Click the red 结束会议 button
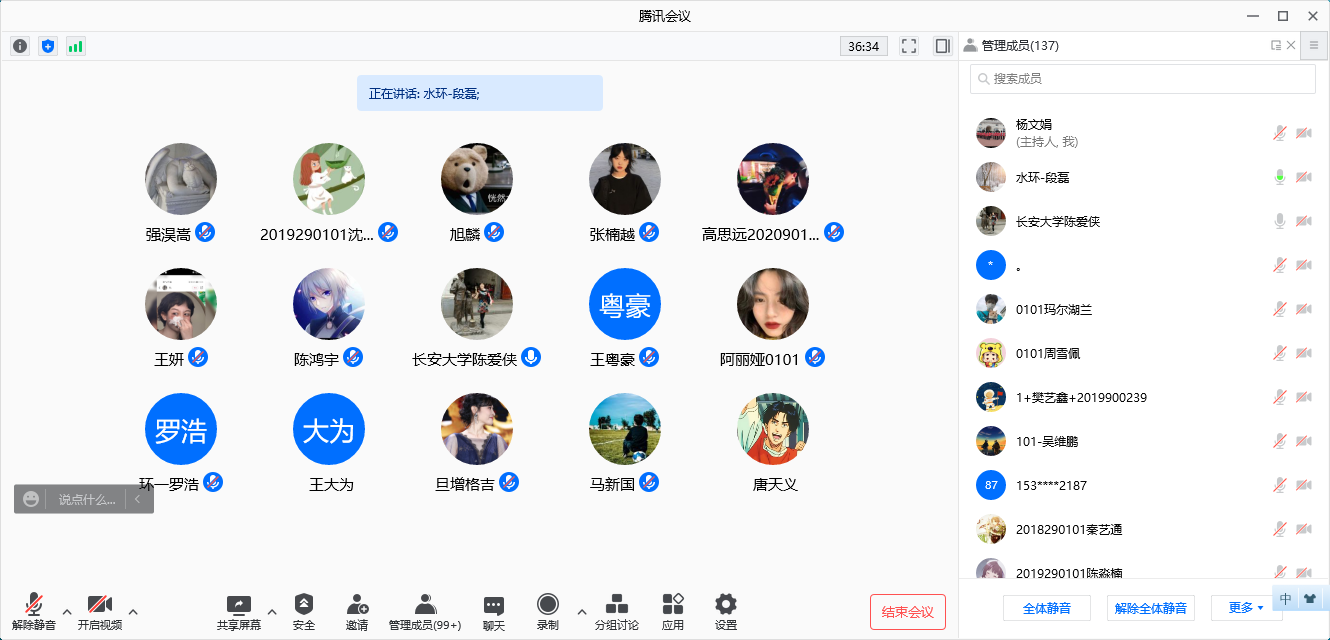The height and width of the screenshot is (640, 1330). point(908,612)
